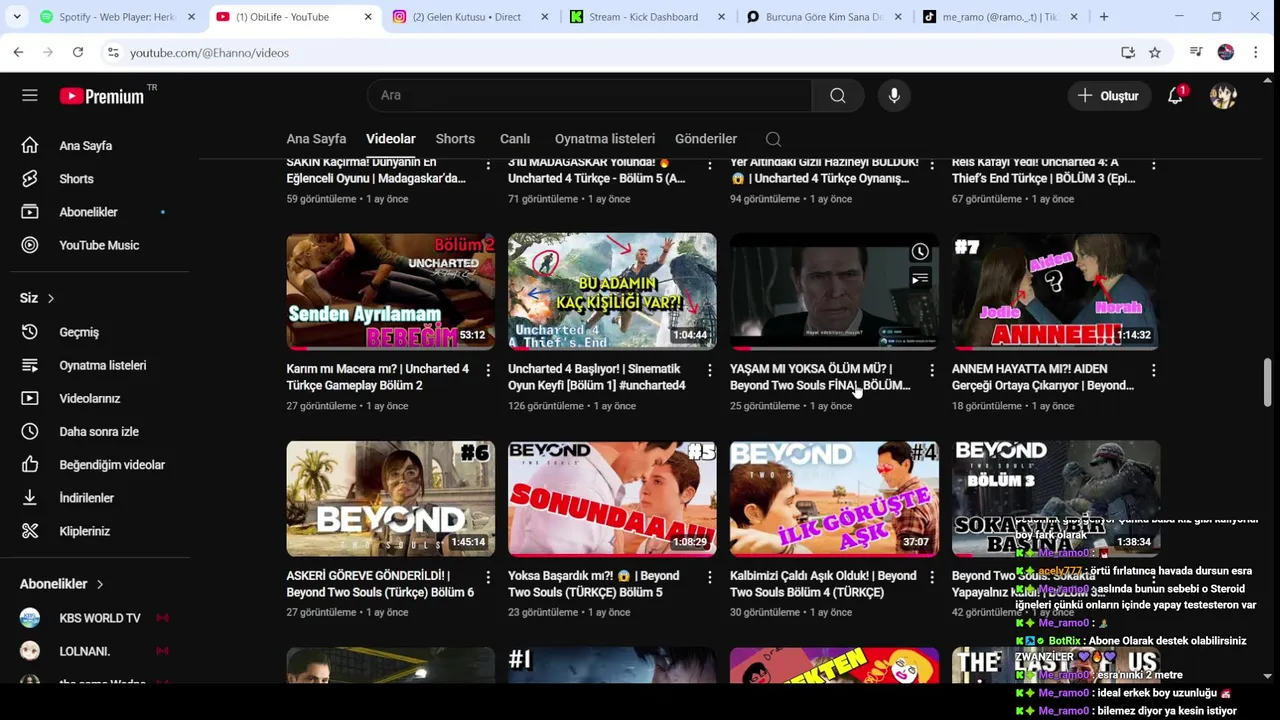Open İLK GÖRÜŞTE AŞK thumbnail
Screen dimensions: 1280x720
click(834, 498)
